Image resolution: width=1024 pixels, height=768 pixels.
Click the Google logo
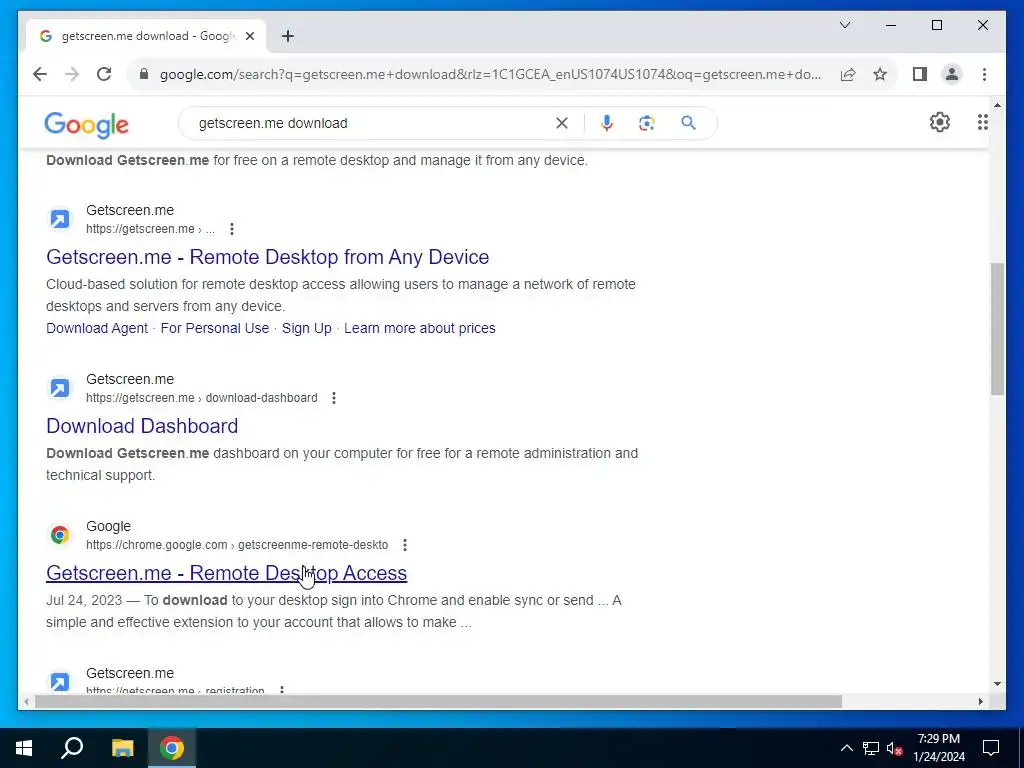click(86, 124)
